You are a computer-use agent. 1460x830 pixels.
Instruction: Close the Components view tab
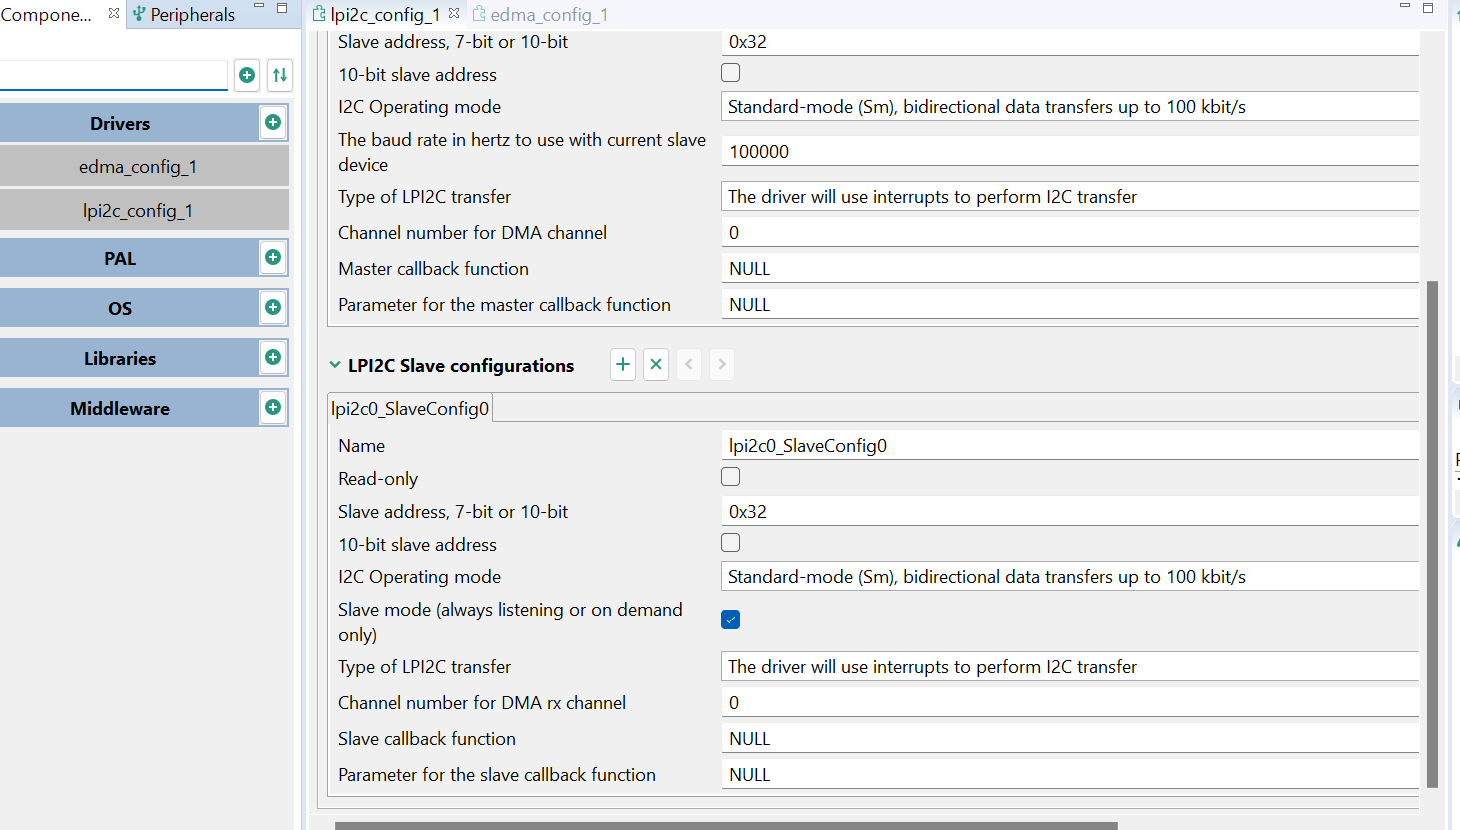114,13
